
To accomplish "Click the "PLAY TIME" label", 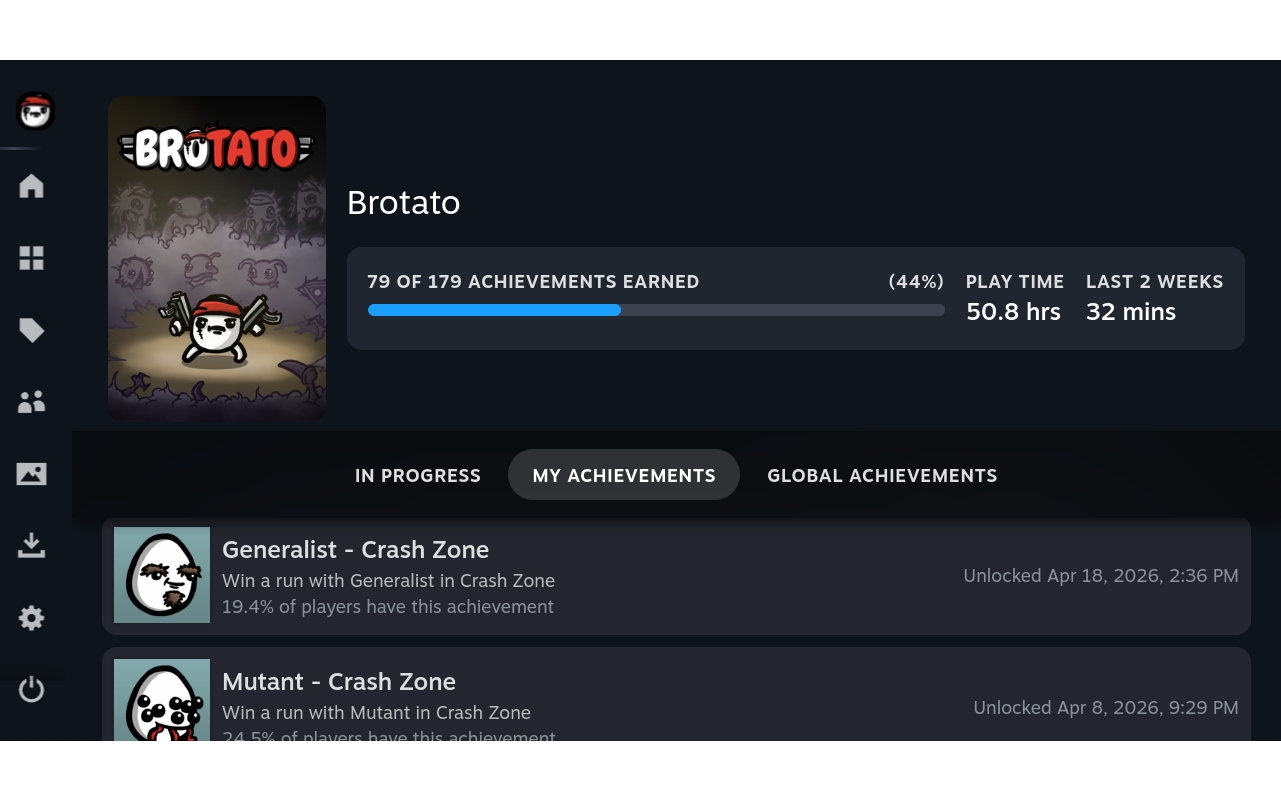I will click(x=1015, y=282).
